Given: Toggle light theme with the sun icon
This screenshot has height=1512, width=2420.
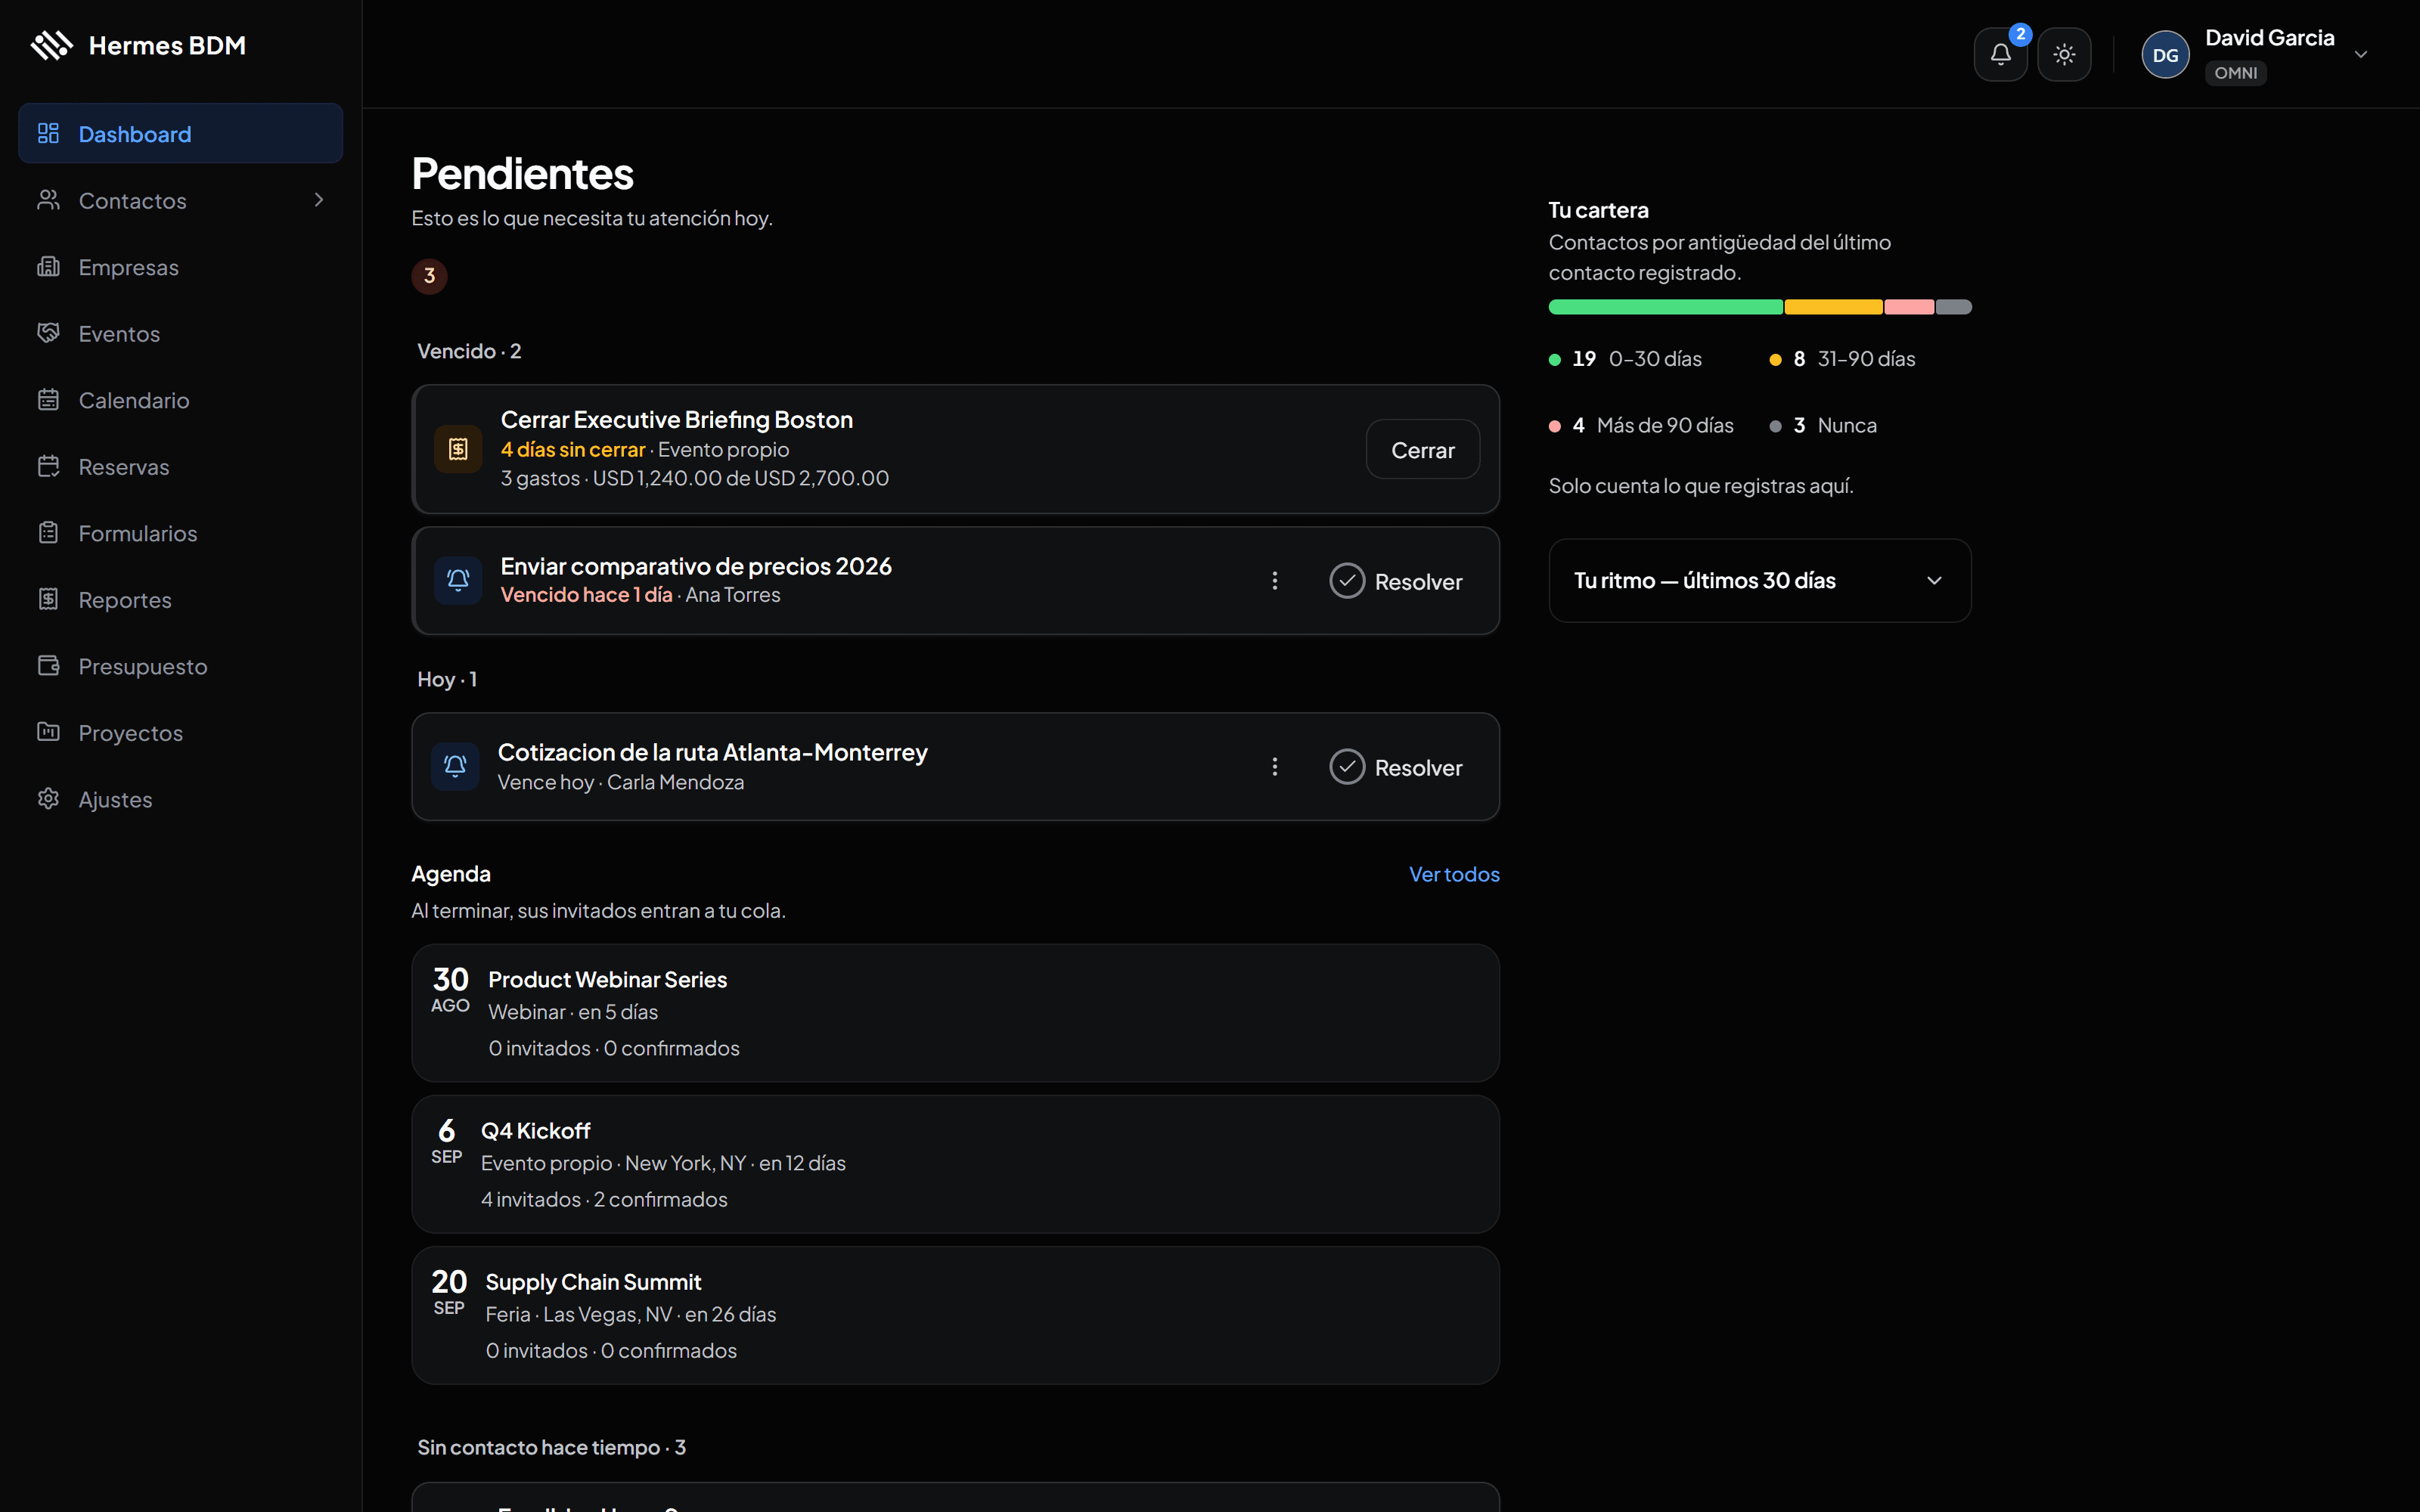Looking at the screenshot, I should 2064,54.
